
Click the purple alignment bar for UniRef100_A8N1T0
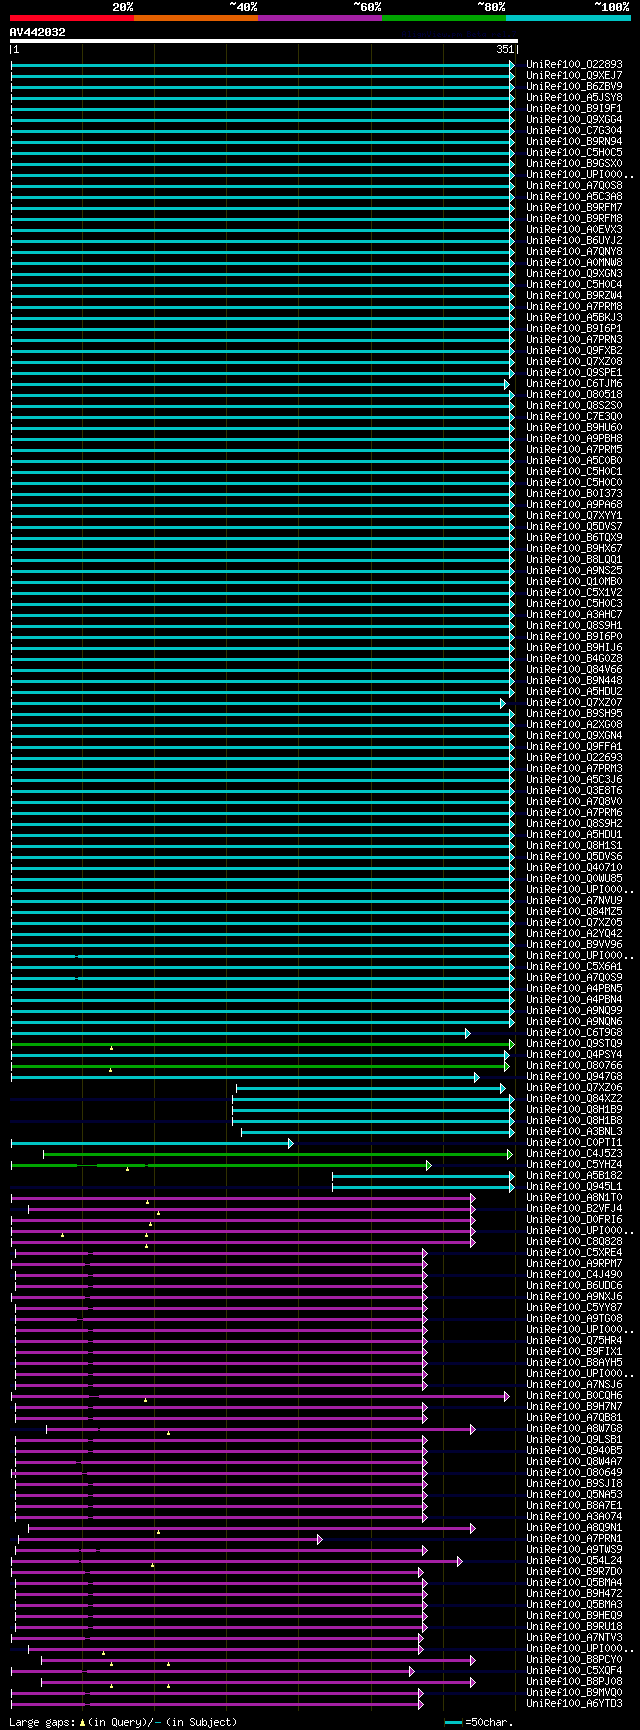[x=243, y=1198]
